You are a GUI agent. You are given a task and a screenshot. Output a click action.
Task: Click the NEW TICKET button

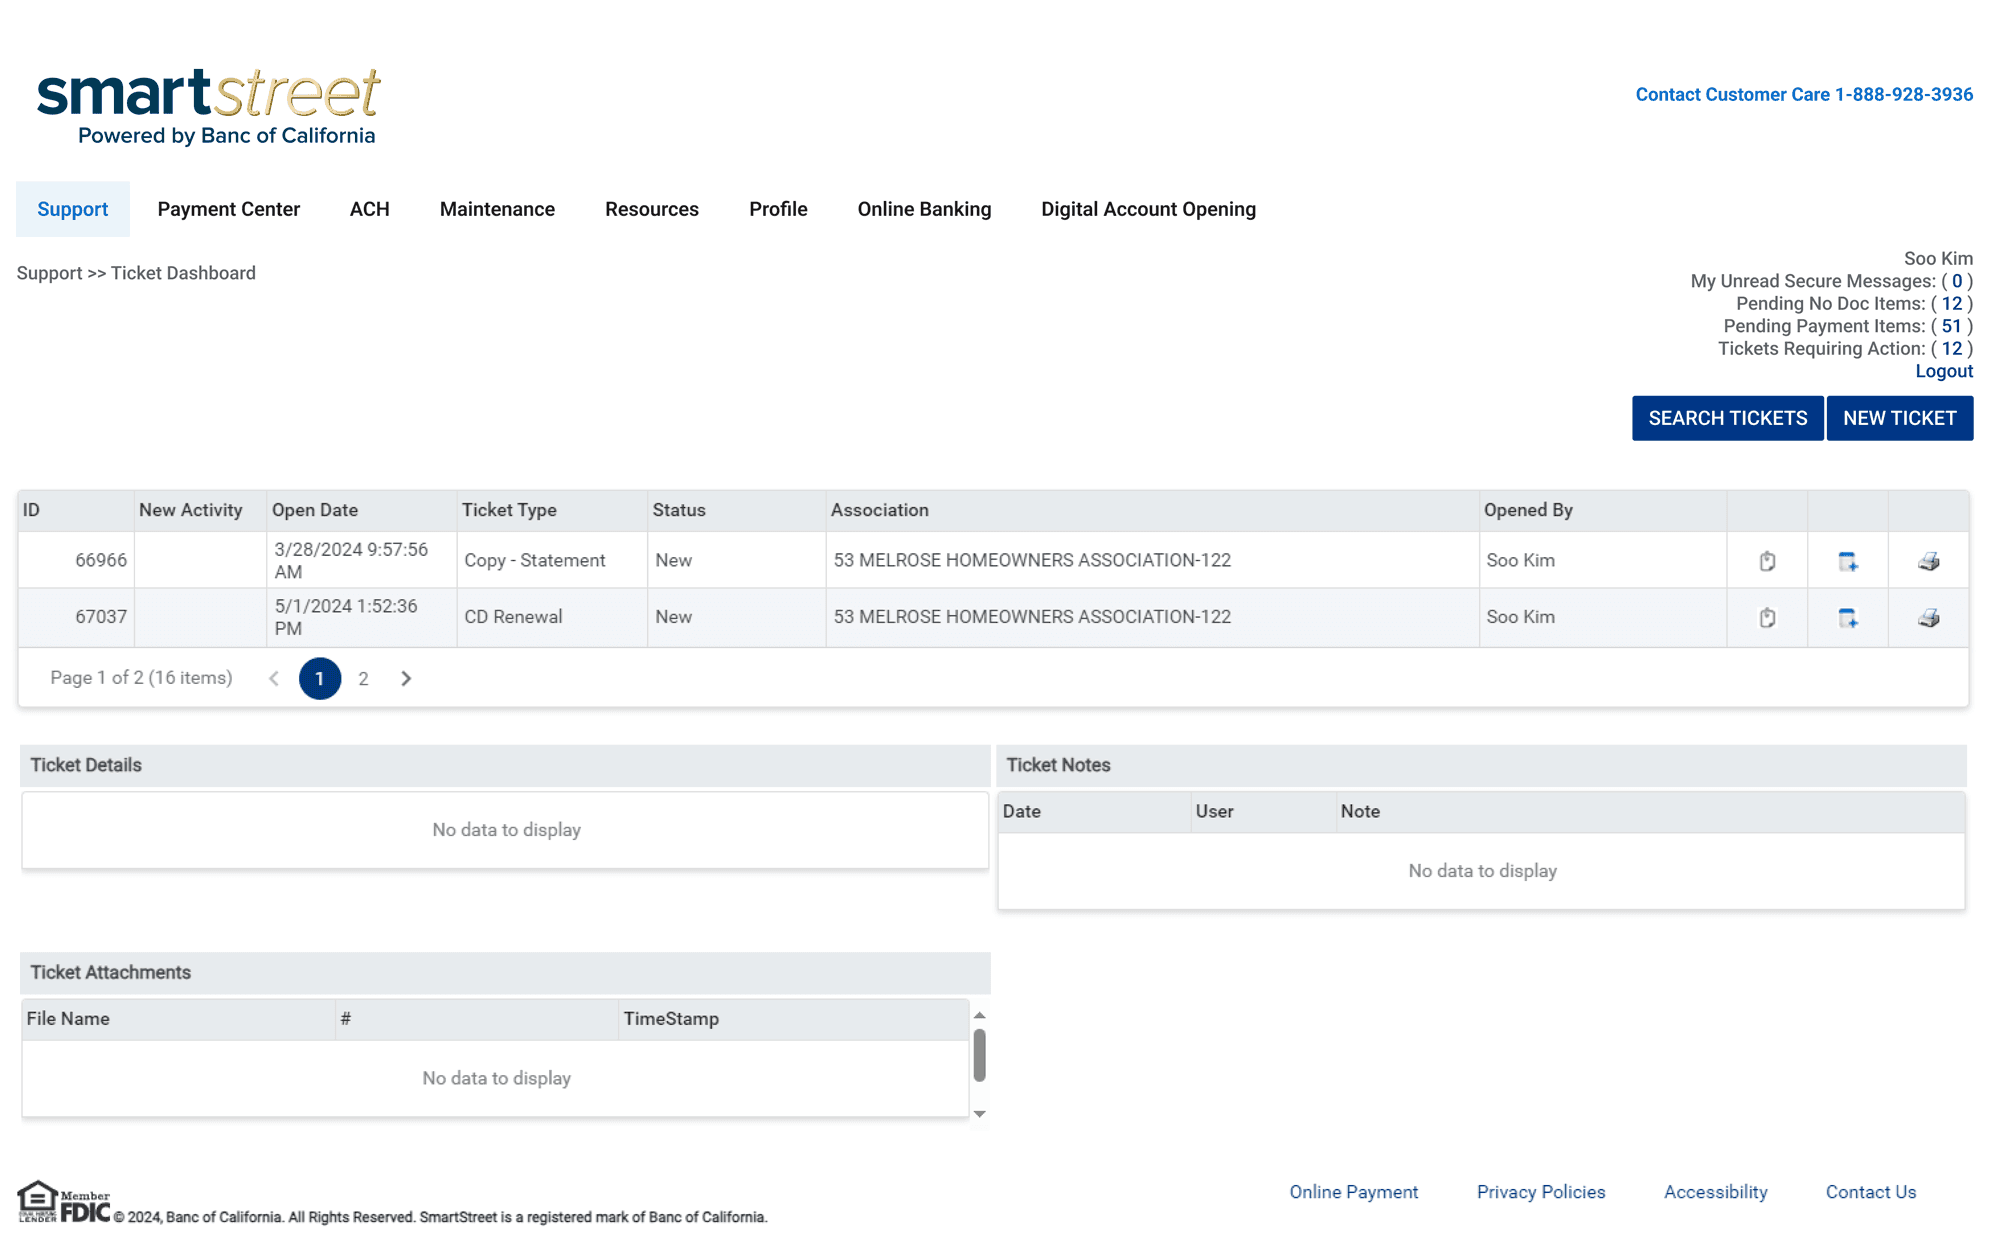click(1899, 418)
